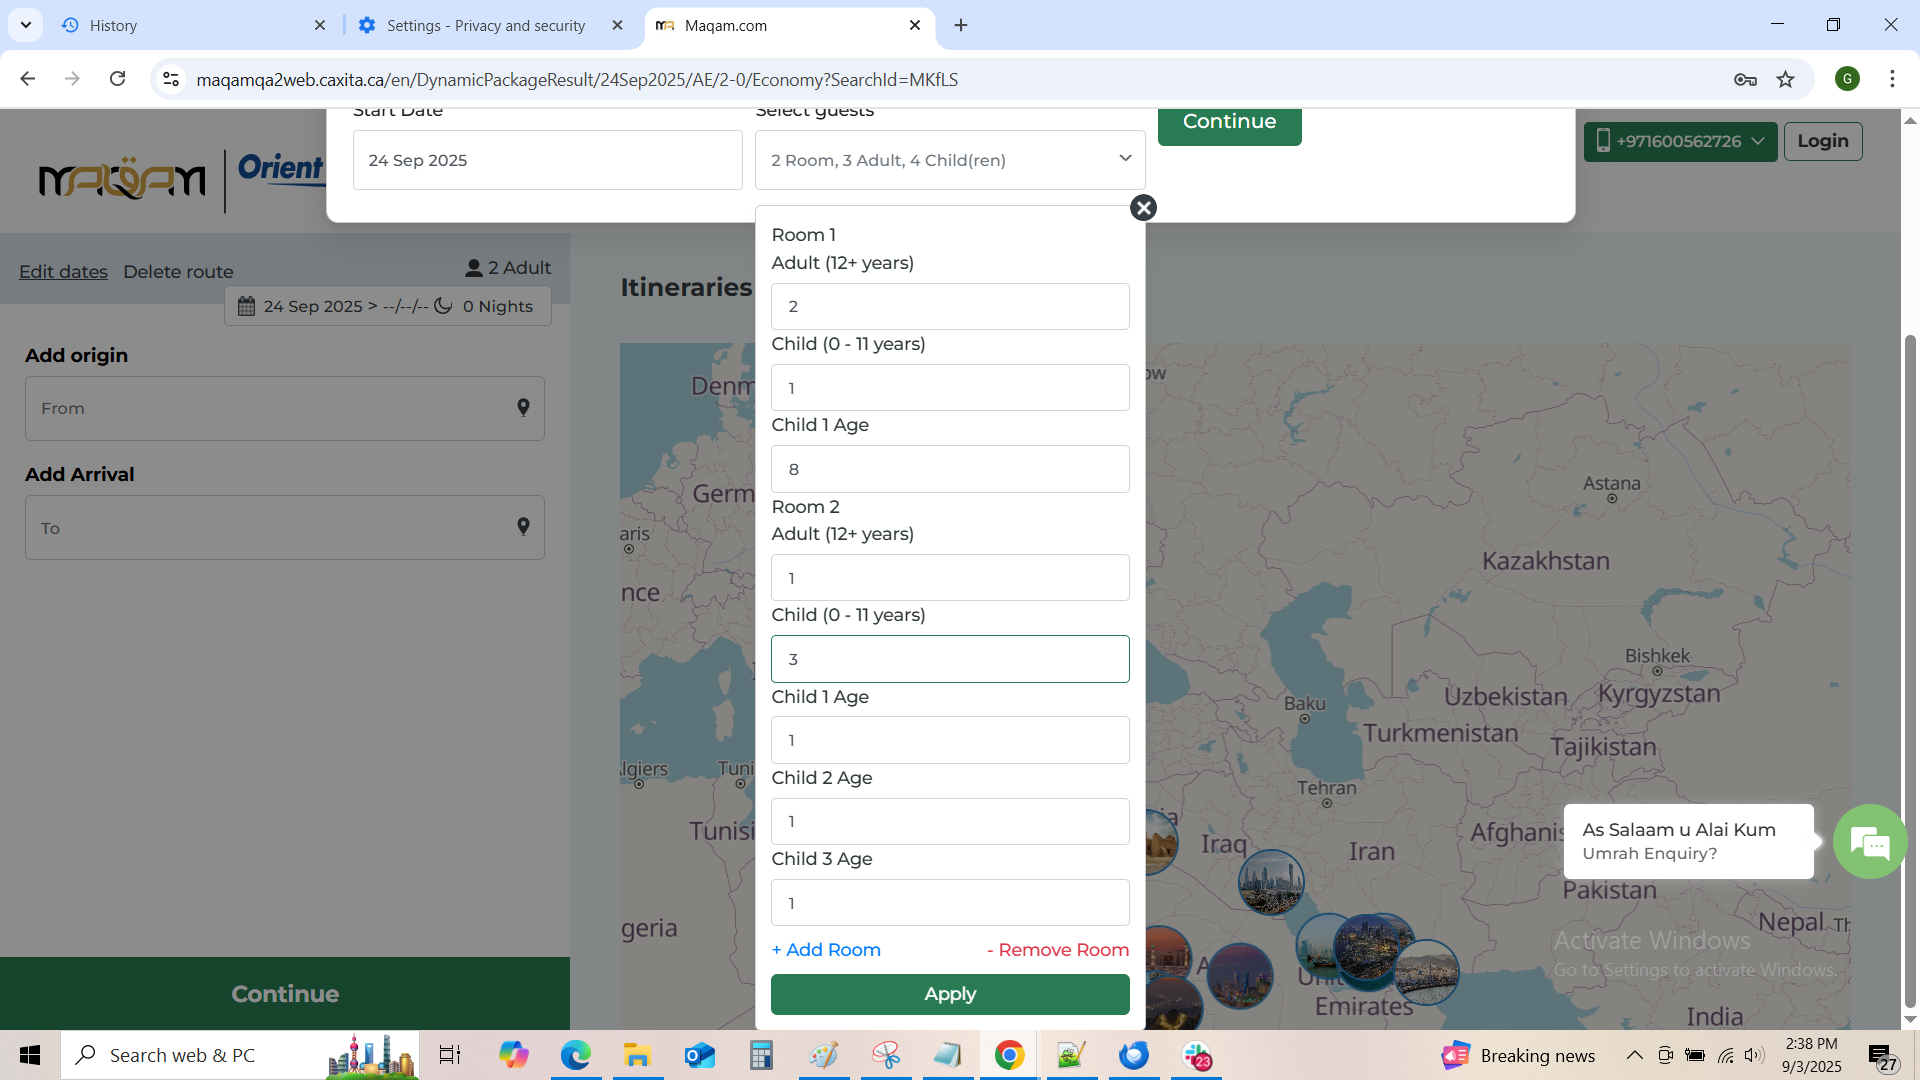
Task: Click the + Add Room link
Action: [x=826, y=950]
